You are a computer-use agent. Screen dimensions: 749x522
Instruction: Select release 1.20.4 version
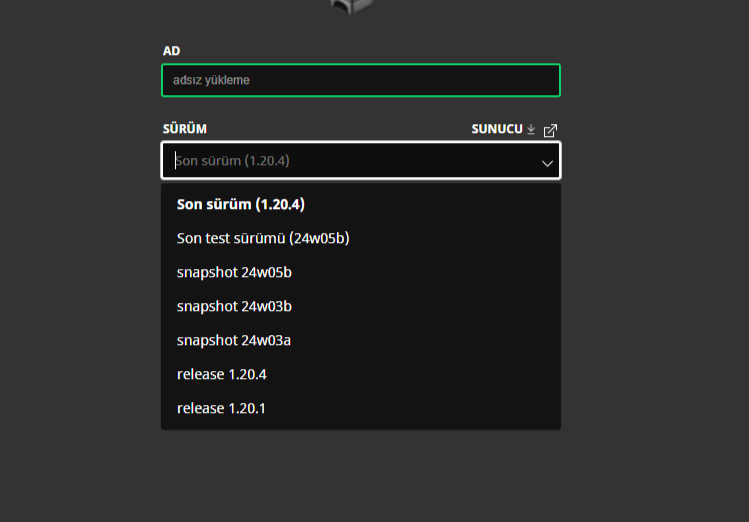click(222, 374)
